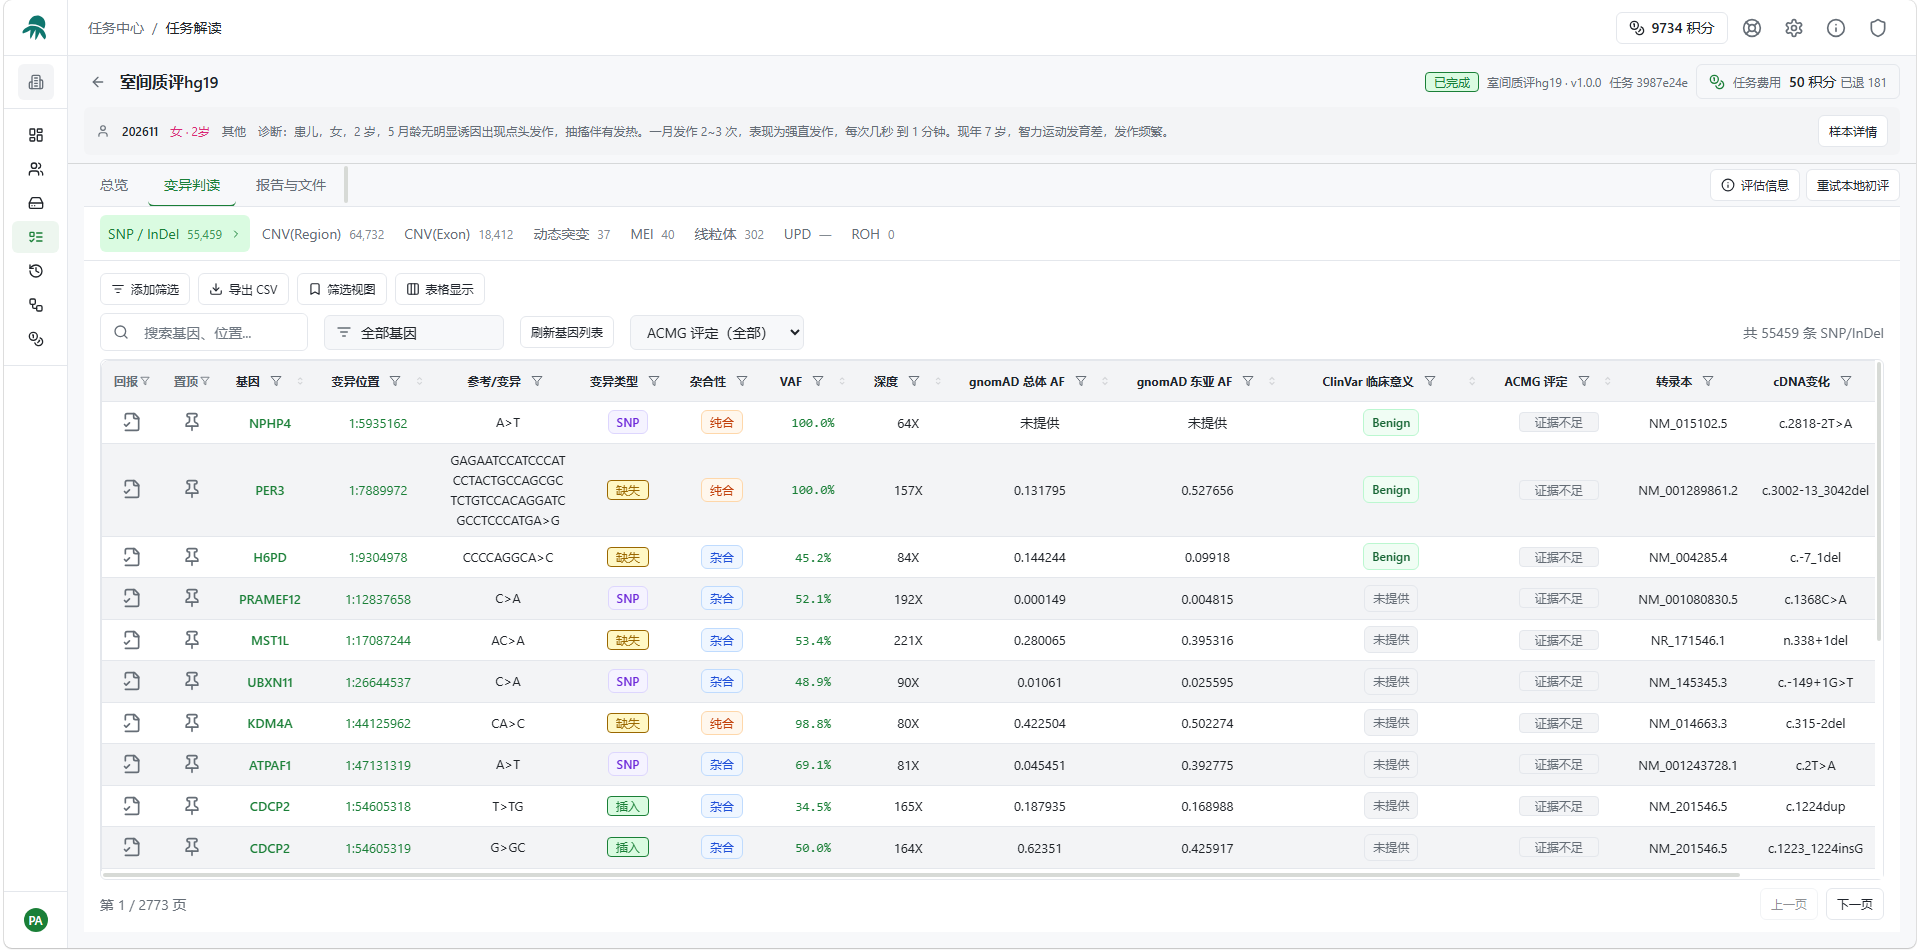The image size is (1920, 952).
Task: Open settings gear icon in top bar
Action: click(1794, 28)
